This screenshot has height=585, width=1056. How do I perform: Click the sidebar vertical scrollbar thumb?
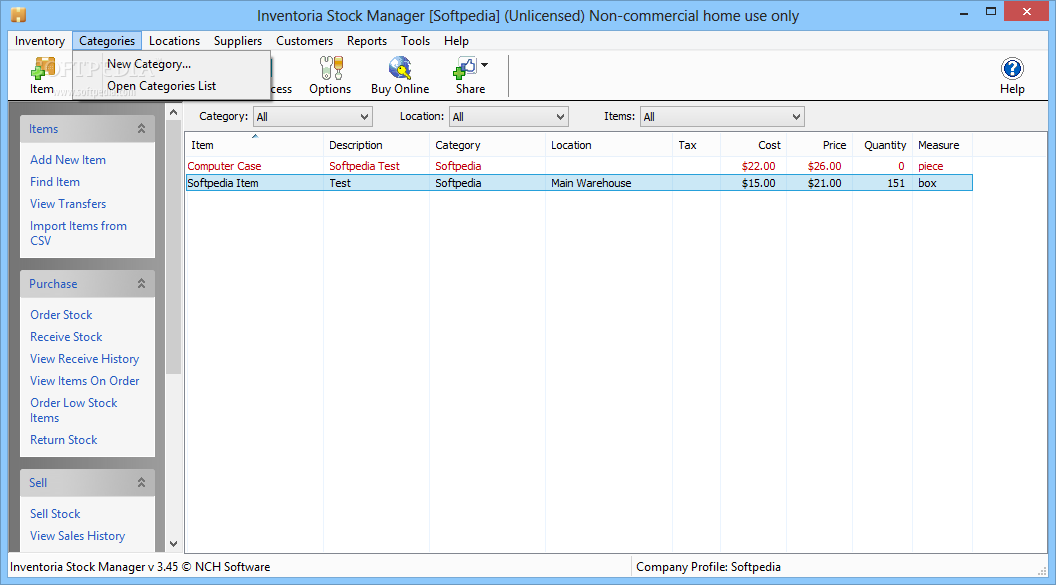tap(174, 247)
